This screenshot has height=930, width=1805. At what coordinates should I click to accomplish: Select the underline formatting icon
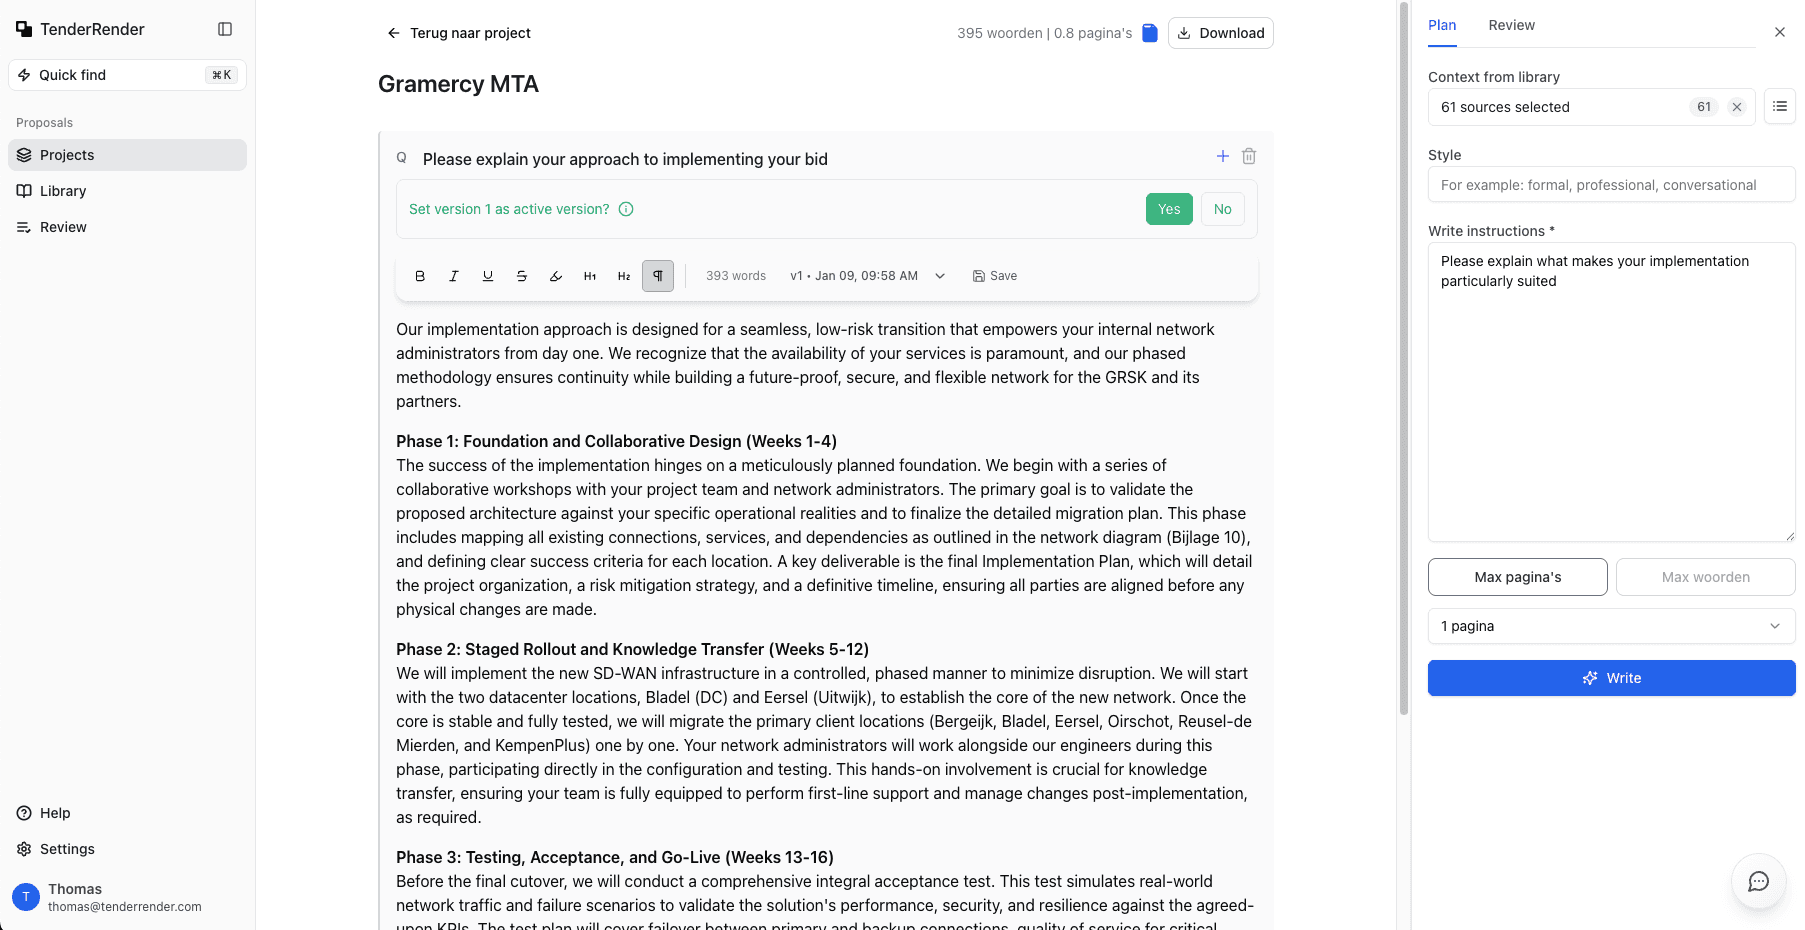487,276
